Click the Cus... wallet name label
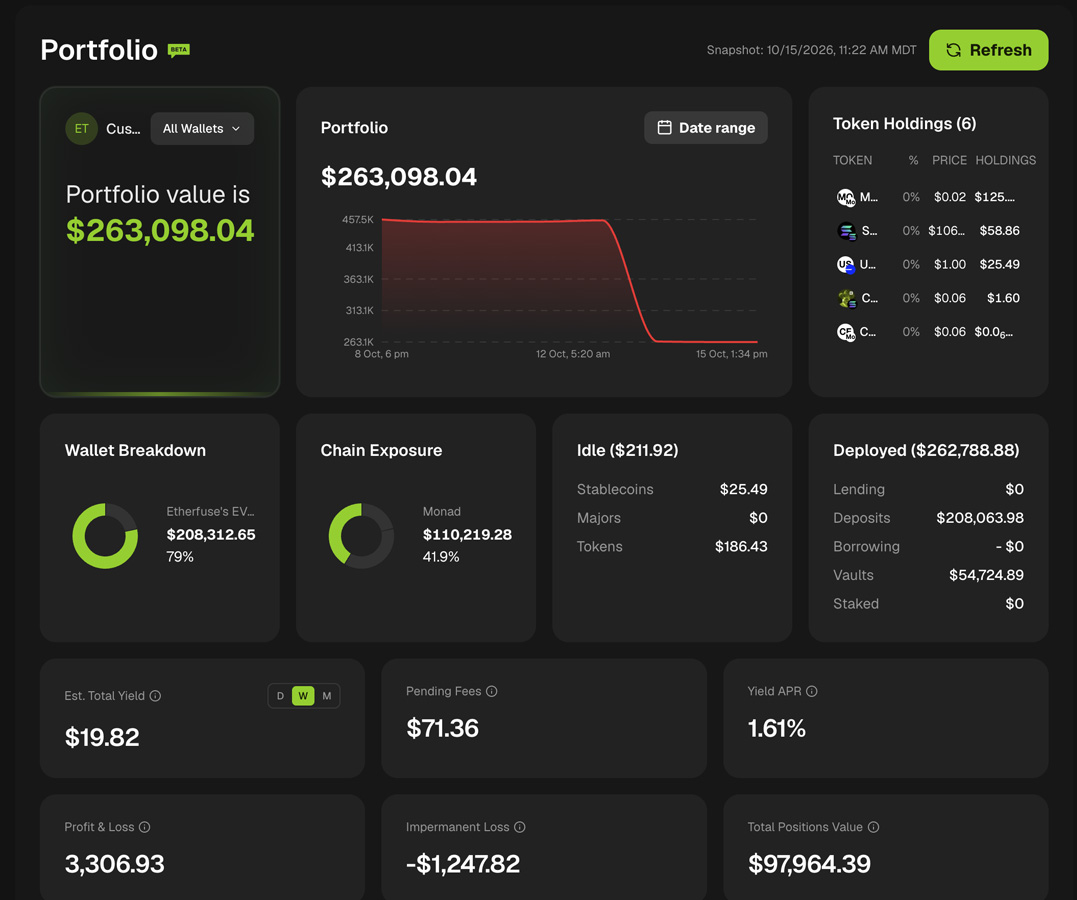This screenshot has width=1077, height=900. (123, 129)
